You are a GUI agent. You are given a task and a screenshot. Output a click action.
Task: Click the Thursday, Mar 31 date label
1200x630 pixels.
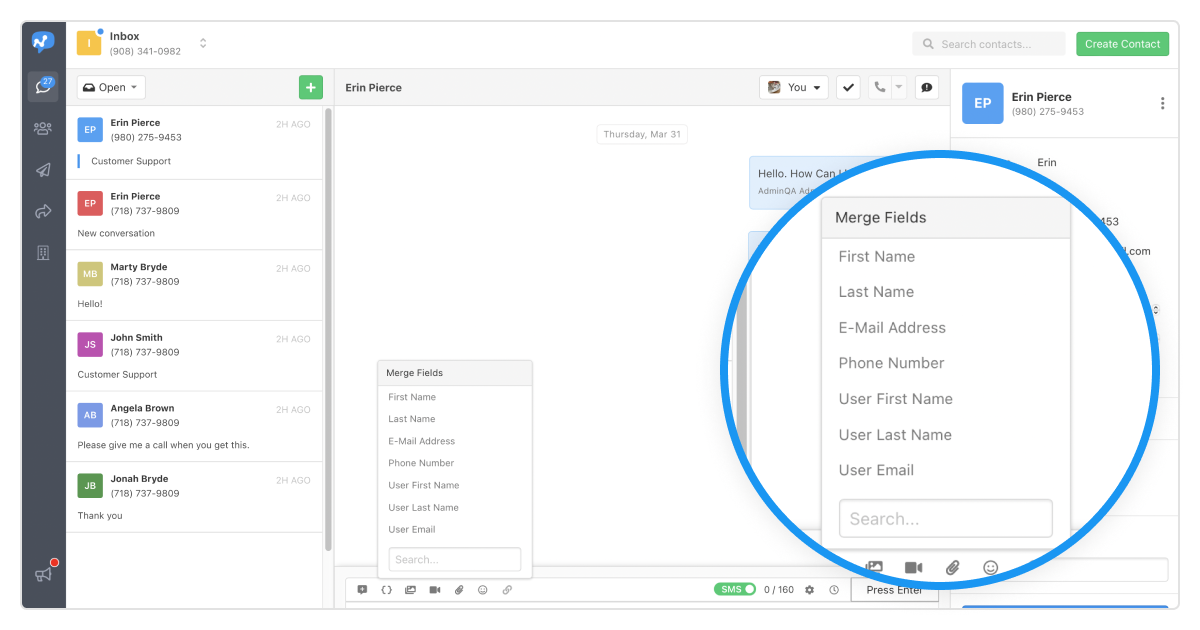coord(642,134)
